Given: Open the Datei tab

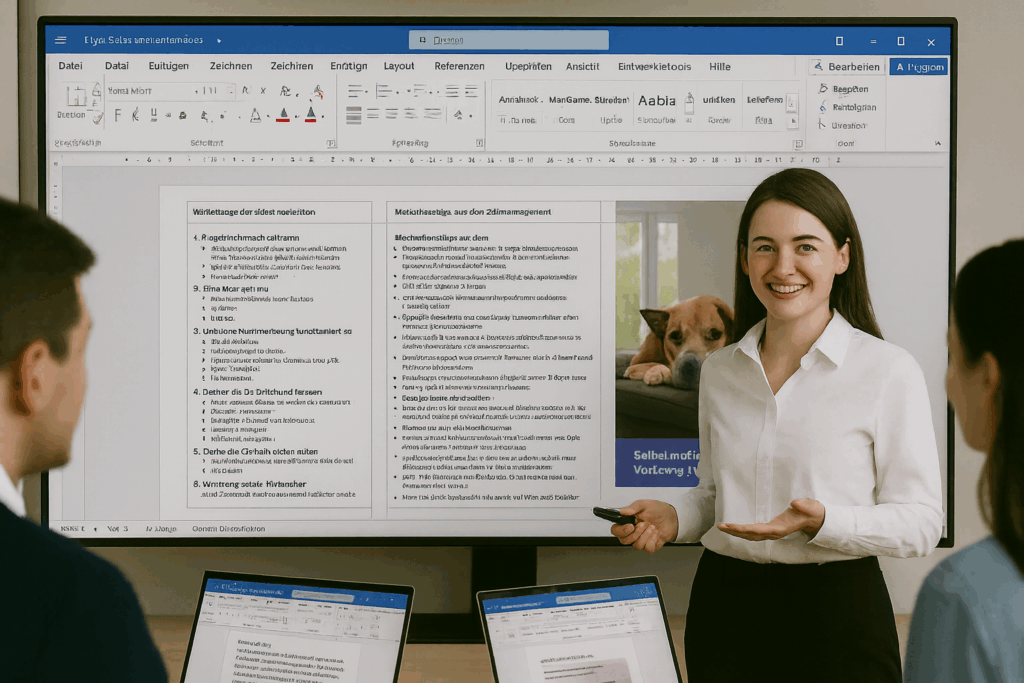Looking at the screenshot, I should pyautogui.click(x=71, y=66).
